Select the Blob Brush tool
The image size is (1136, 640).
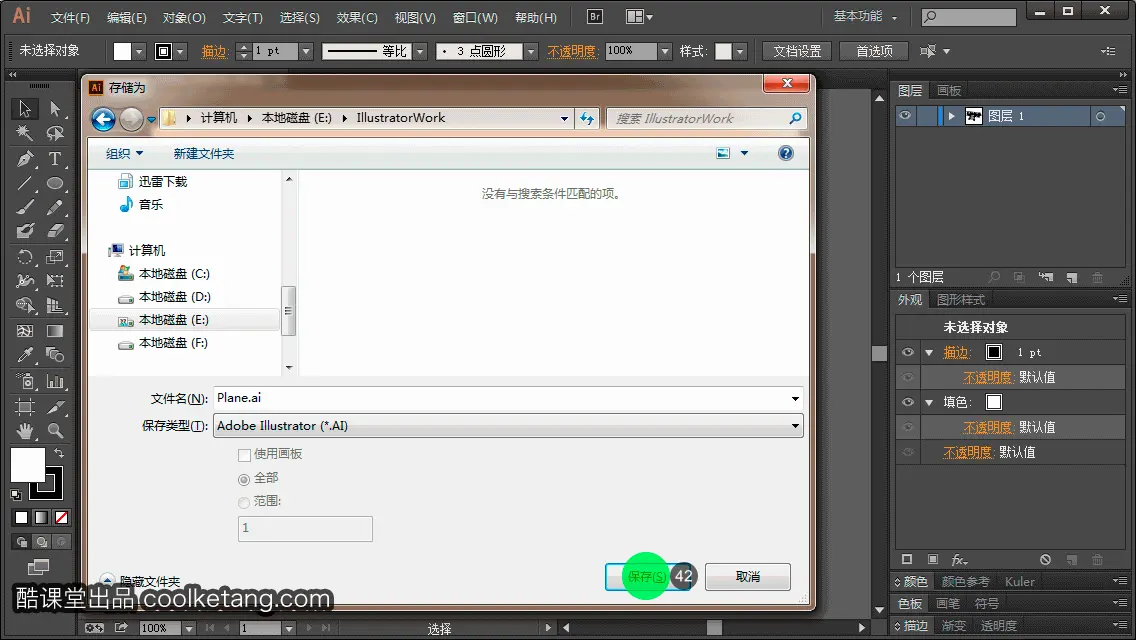coord(25,231)
